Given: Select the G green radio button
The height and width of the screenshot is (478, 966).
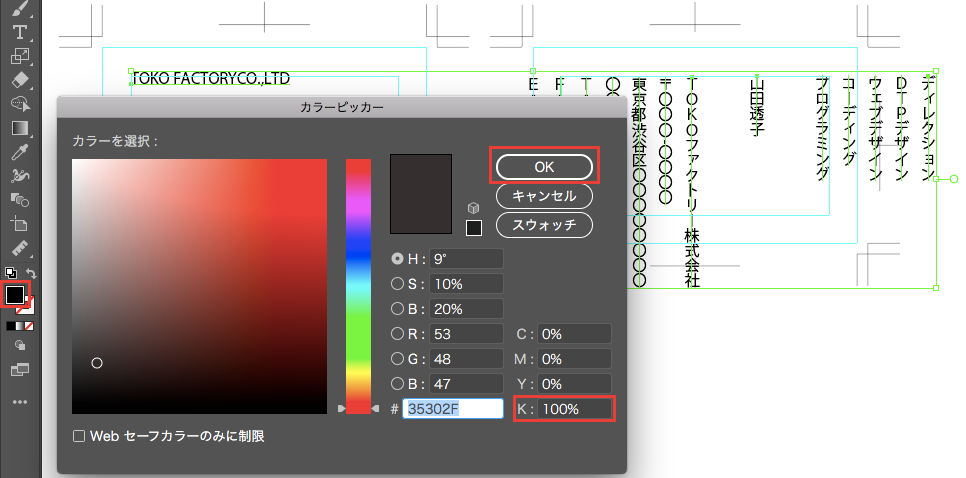Looking at the screenshot, I should click(398, 358).
